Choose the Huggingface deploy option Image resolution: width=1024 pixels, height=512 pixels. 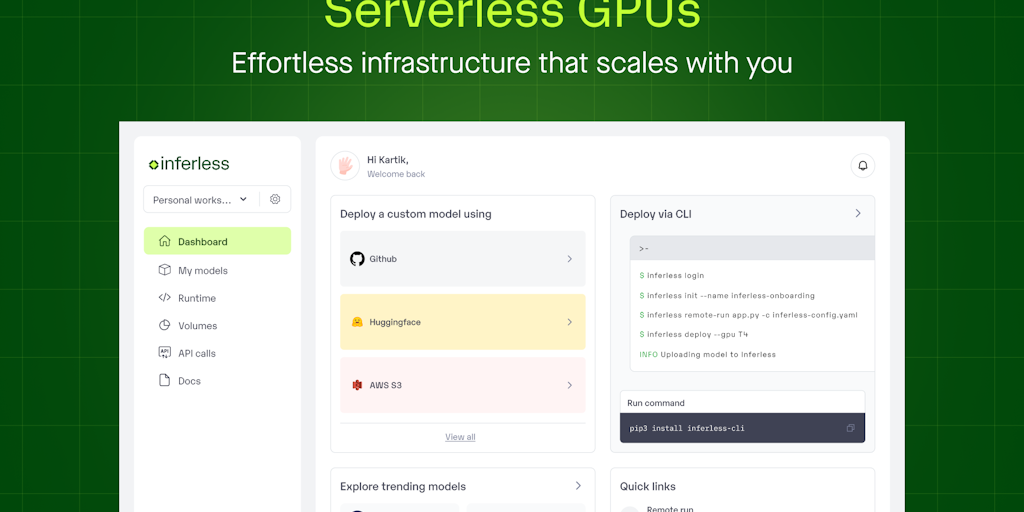pos(462,322)
